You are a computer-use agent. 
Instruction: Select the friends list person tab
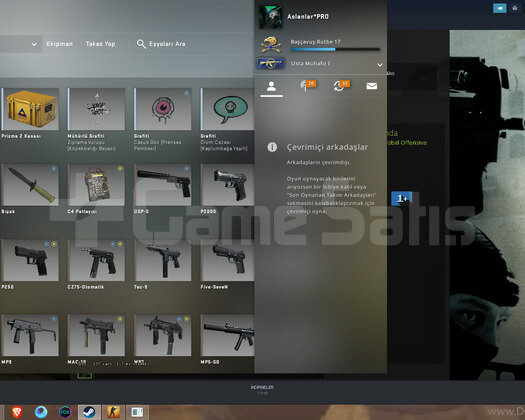pyautogui.click(x=272, y=86)
